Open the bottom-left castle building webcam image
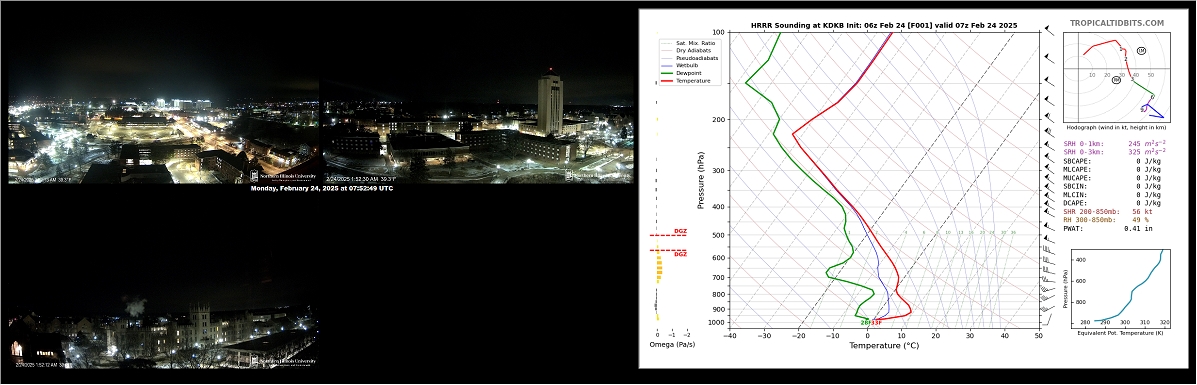Screen dimensions: 1197x385 tap(163, 315)
